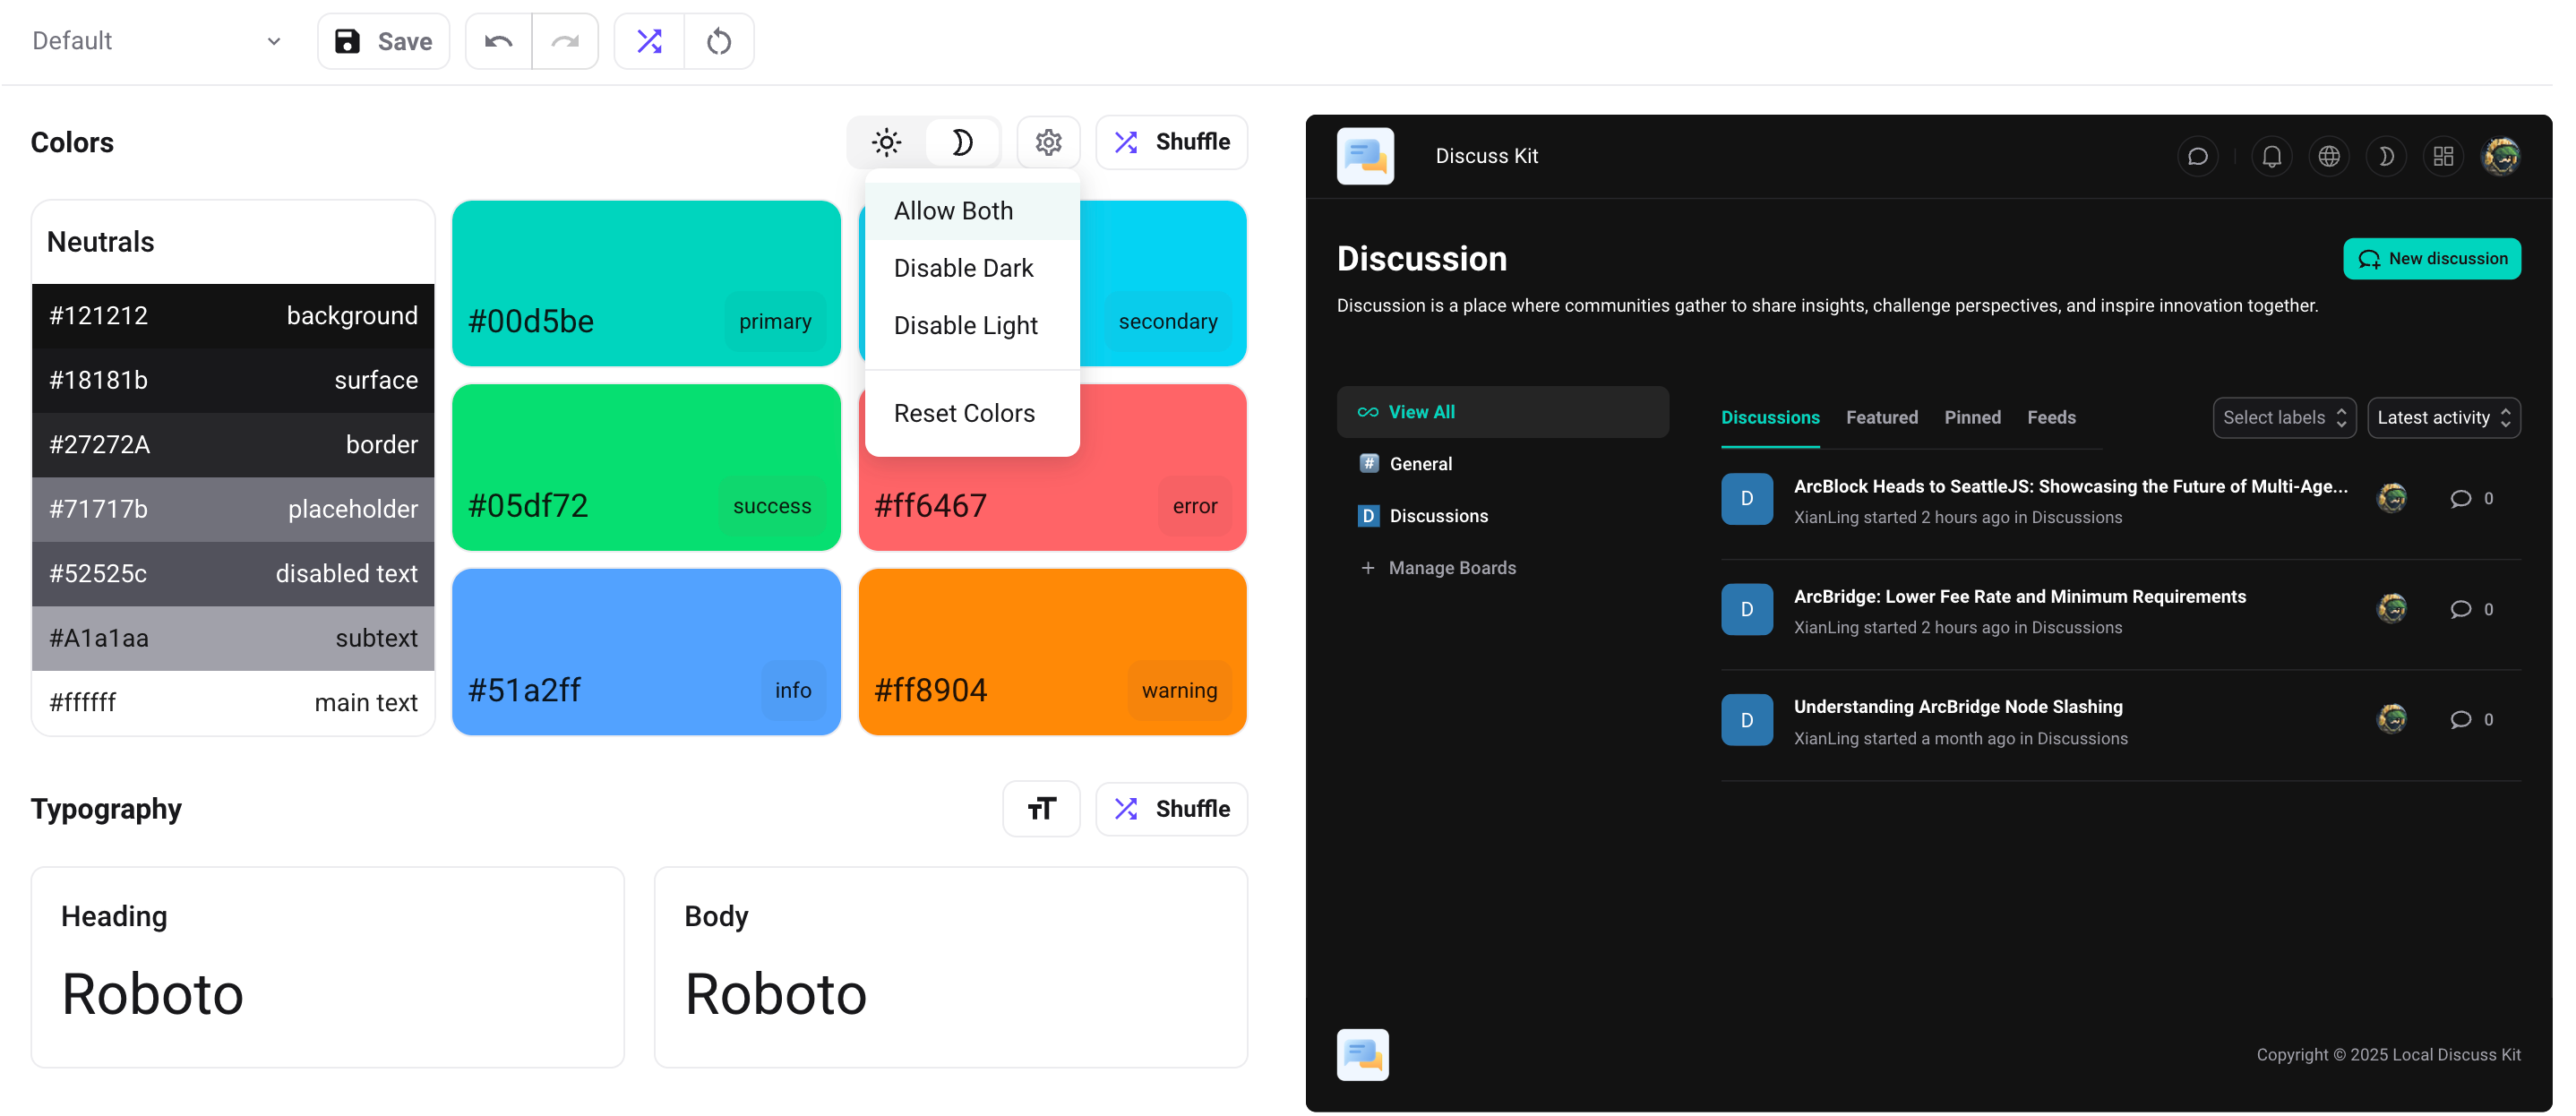Viewport: 2576px width, 1116px height.
Task: Switch to dark mode moon toggle
Action: pos(961,142)
